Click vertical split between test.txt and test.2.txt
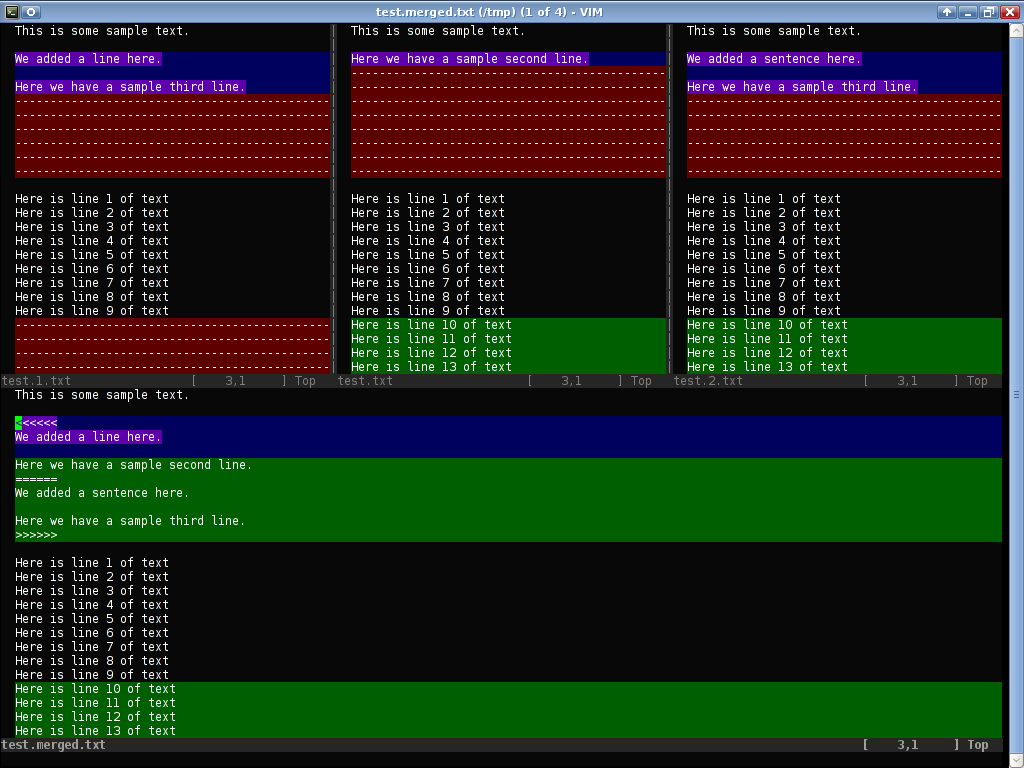The width and height of the screenshot is (1024, 768). [x=669, y=199]
